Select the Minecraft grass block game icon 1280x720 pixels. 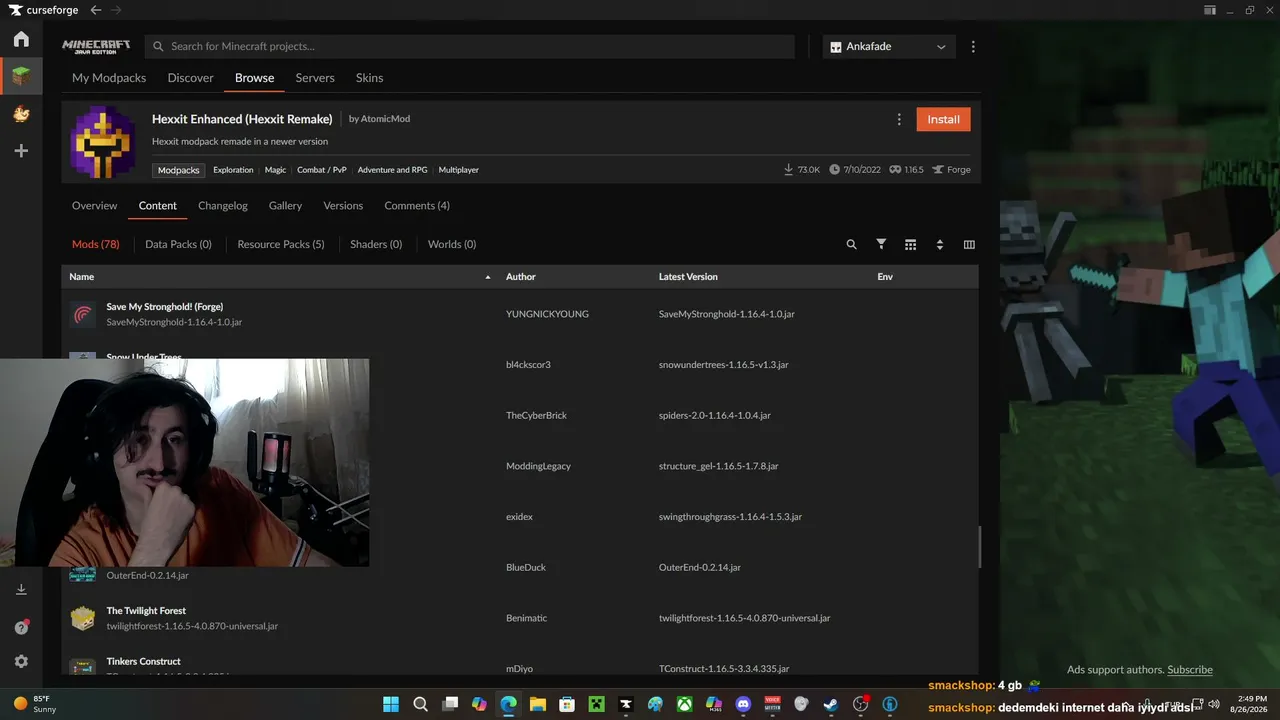click(x=21, y=76)
